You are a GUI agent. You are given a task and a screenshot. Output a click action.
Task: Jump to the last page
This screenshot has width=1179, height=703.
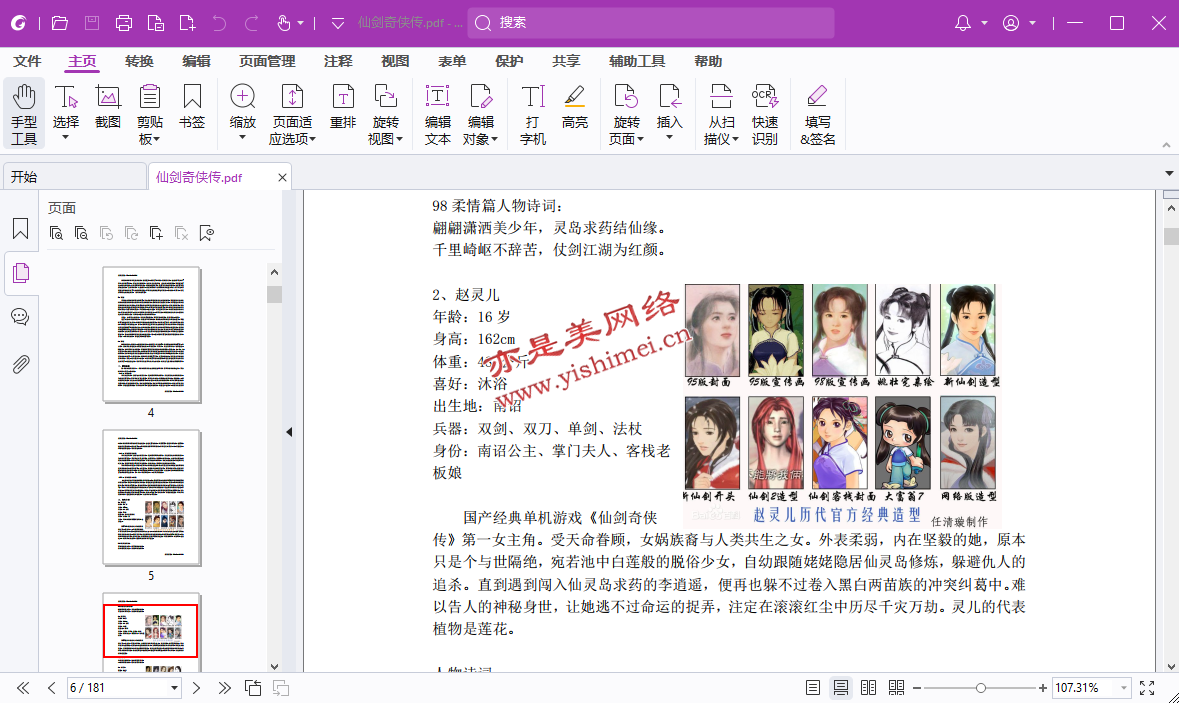(x=224, y=688)
